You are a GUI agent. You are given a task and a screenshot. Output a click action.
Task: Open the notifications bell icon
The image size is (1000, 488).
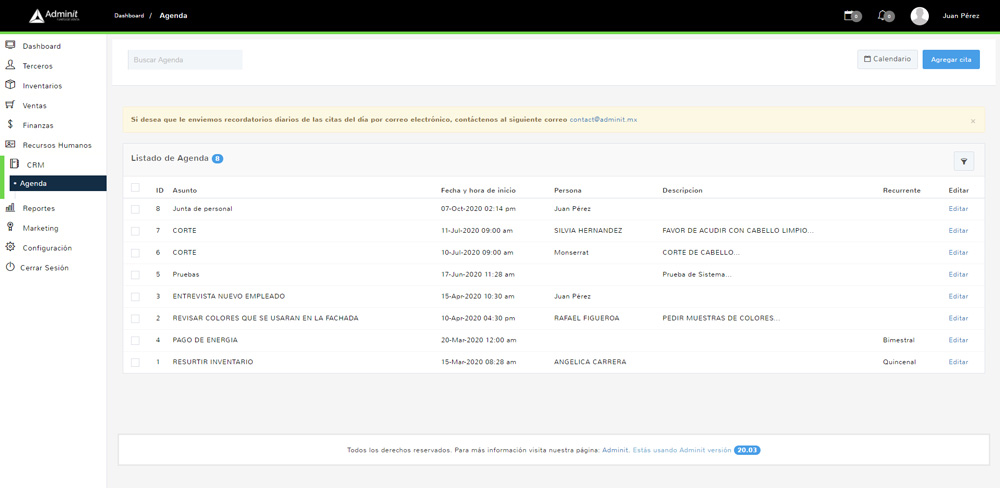tap(883, 16)
